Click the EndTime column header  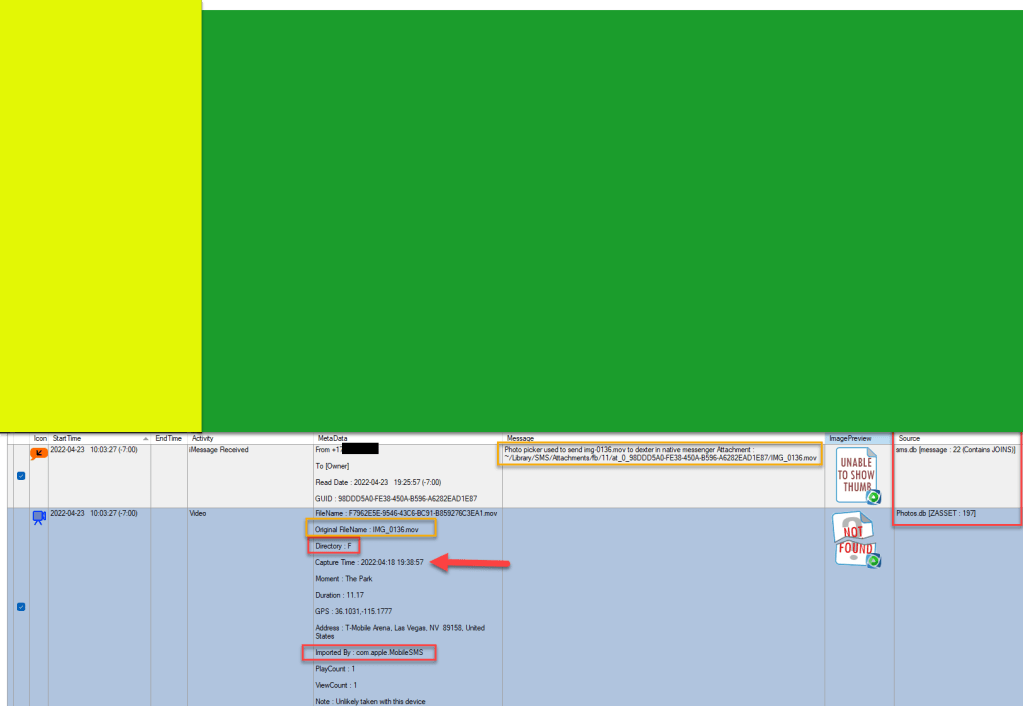tap(168, 438)
